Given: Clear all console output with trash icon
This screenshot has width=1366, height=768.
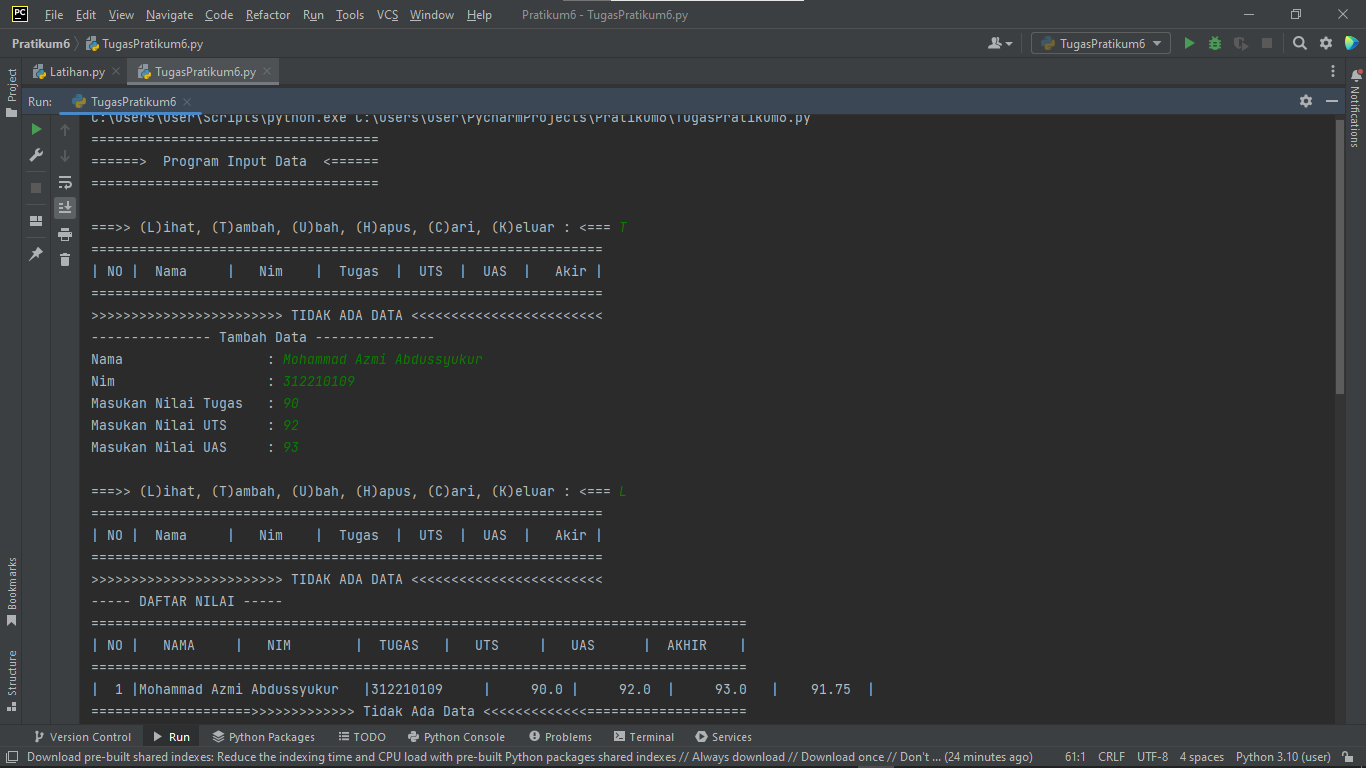Looking at the screenshot, I should point(65,260).
